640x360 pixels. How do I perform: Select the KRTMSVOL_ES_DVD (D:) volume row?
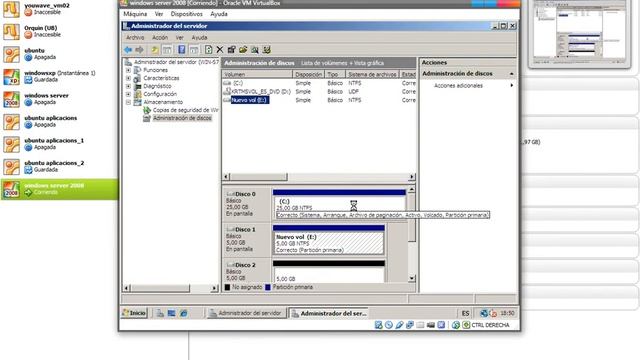[319, 92]
